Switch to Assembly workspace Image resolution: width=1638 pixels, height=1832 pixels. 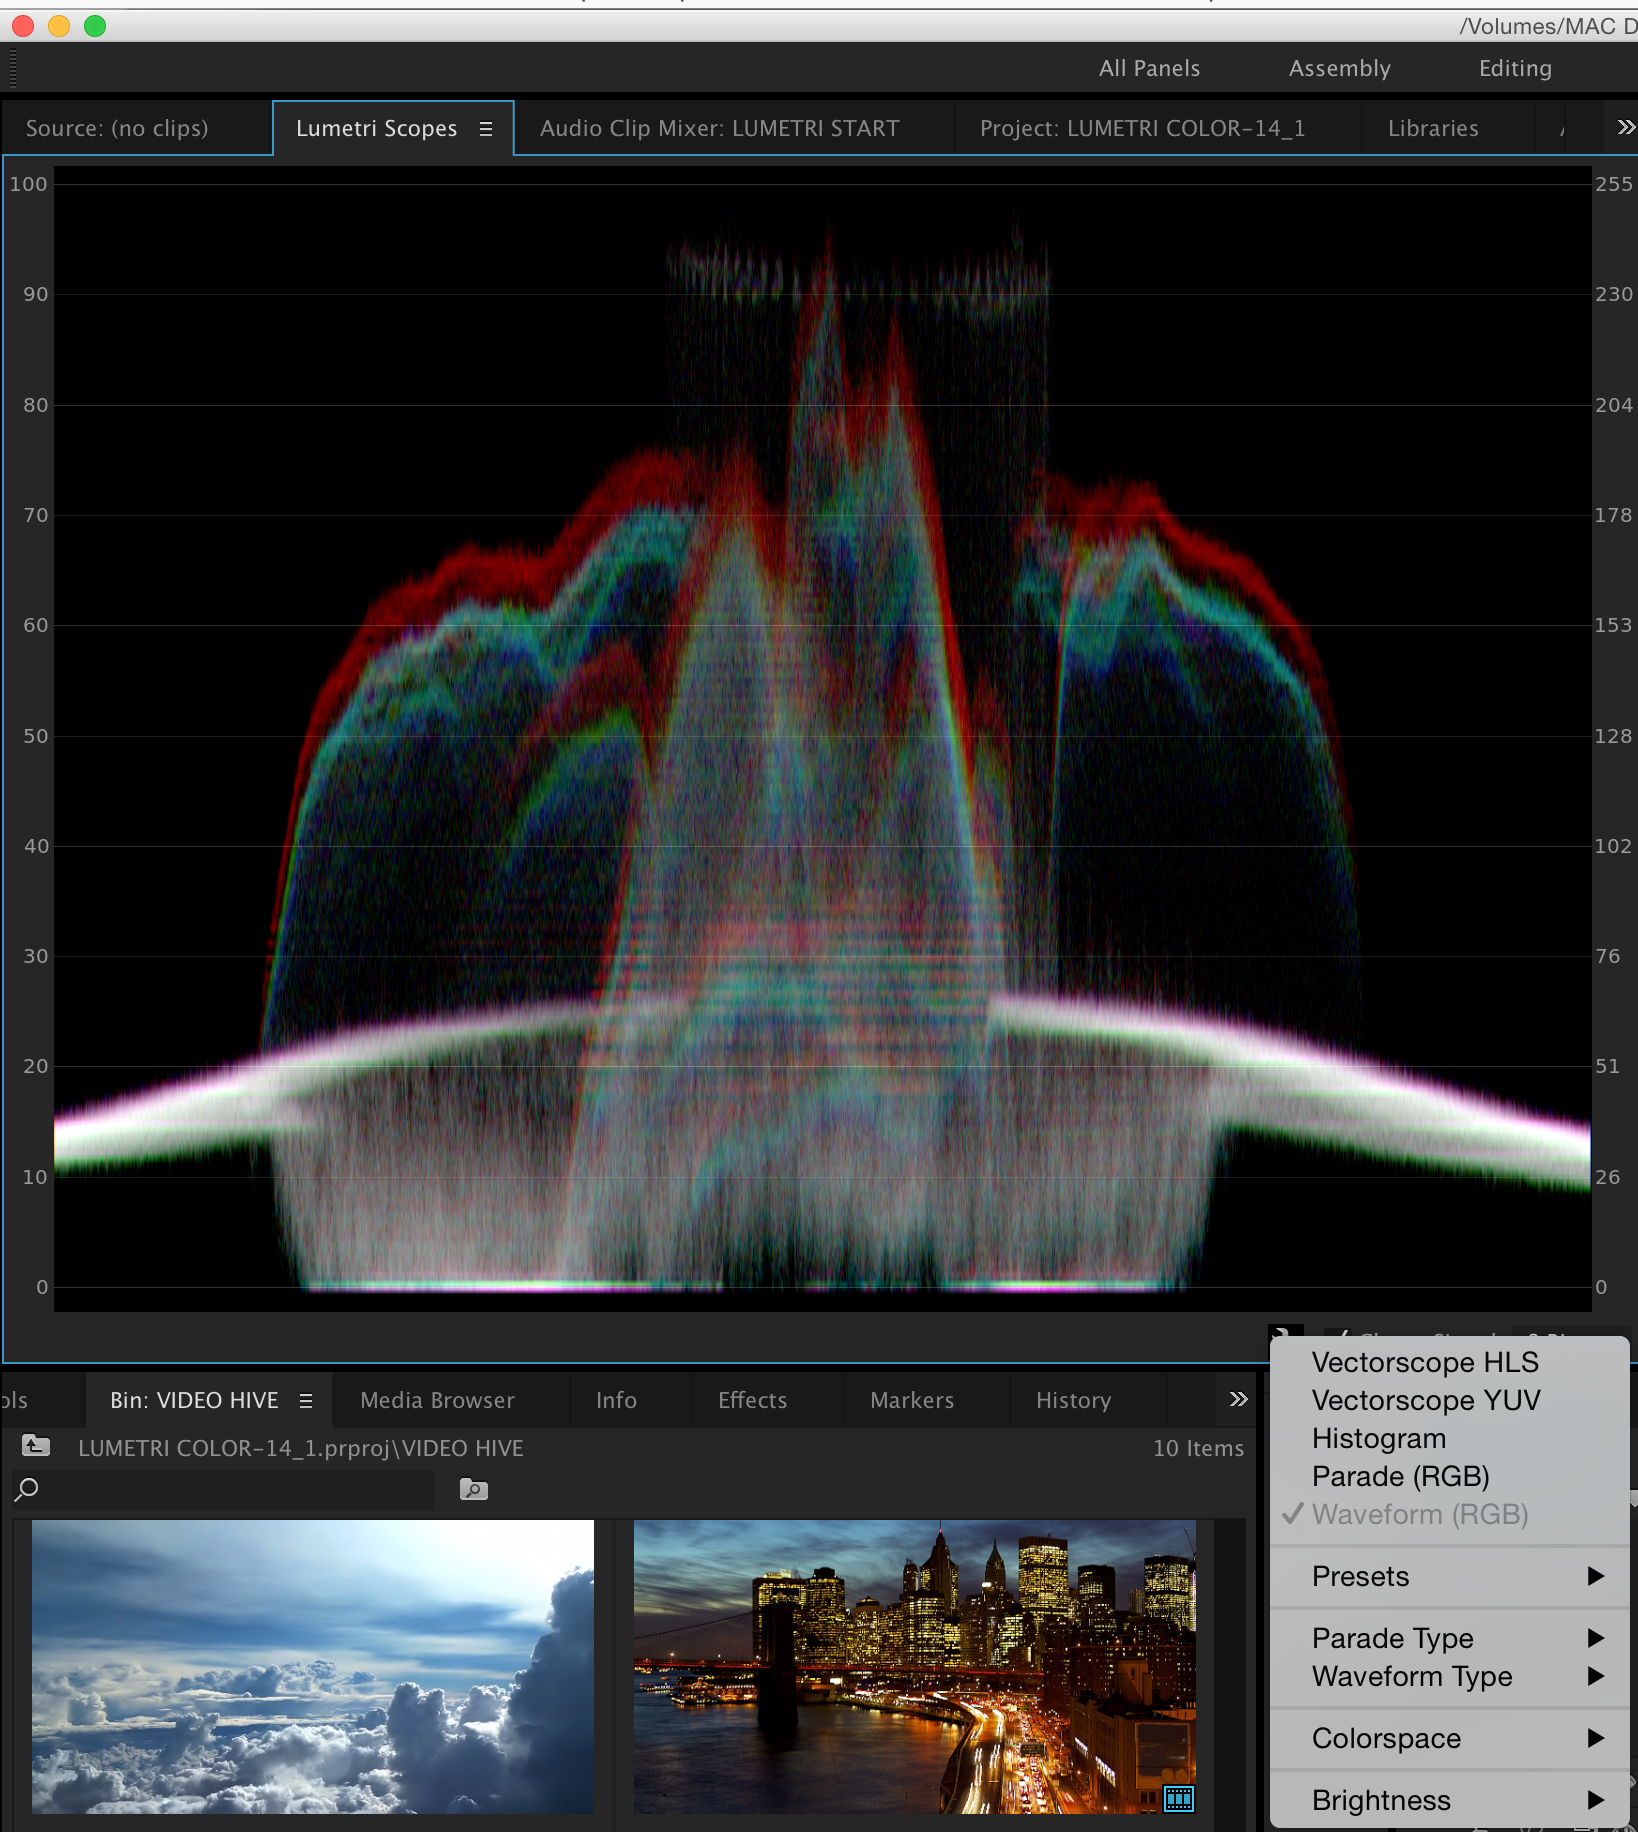click(x=1339, y=68)
